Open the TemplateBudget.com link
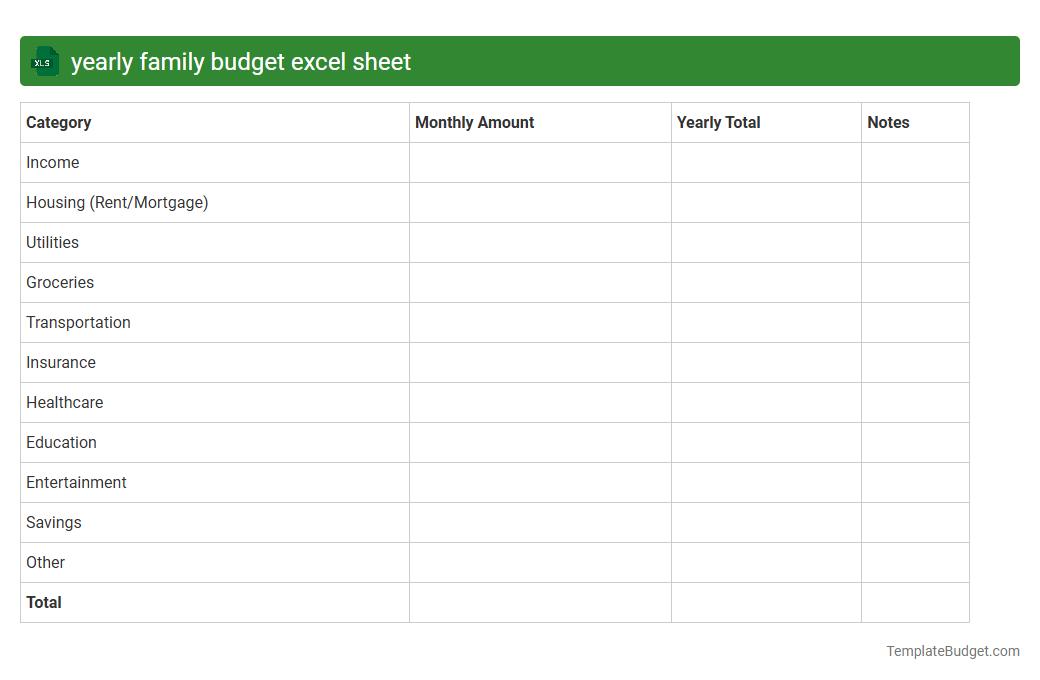The height and width of the screenshot is (680, 1040). coord(952,651)
